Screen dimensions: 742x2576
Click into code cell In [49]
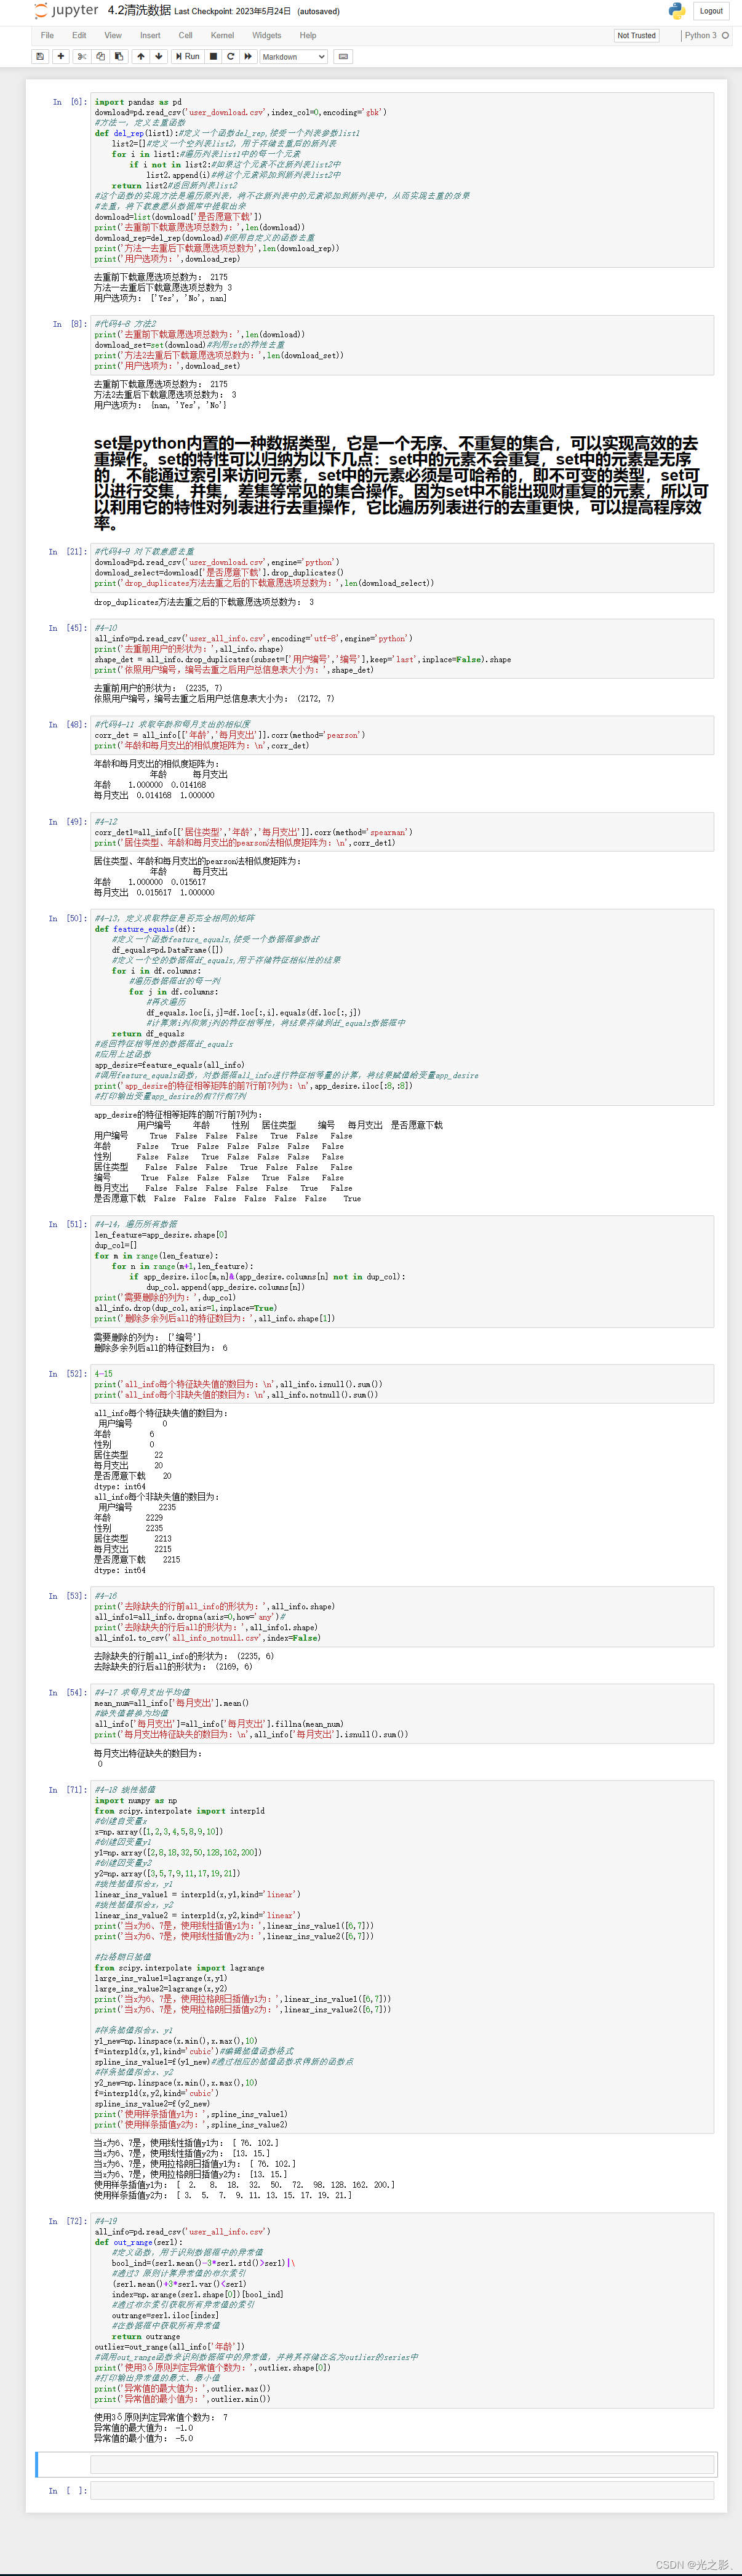(402, 832)
